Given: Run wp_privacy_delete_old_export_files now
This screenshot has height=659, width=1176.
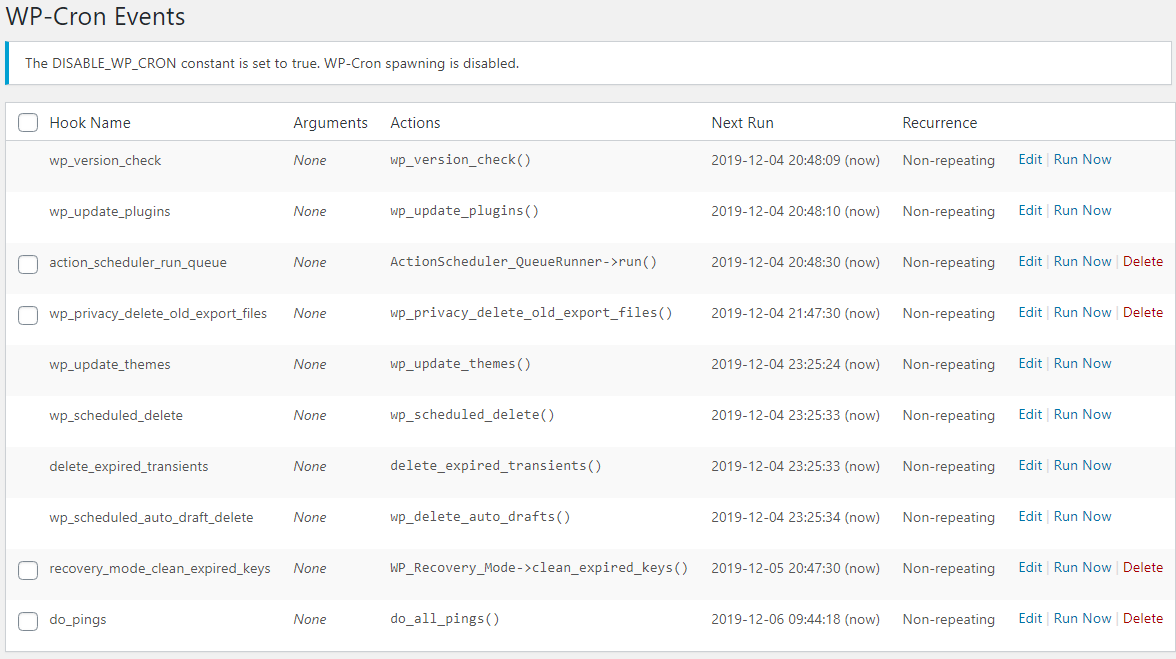Looking at the screenshot, I should pos(1082,313).
